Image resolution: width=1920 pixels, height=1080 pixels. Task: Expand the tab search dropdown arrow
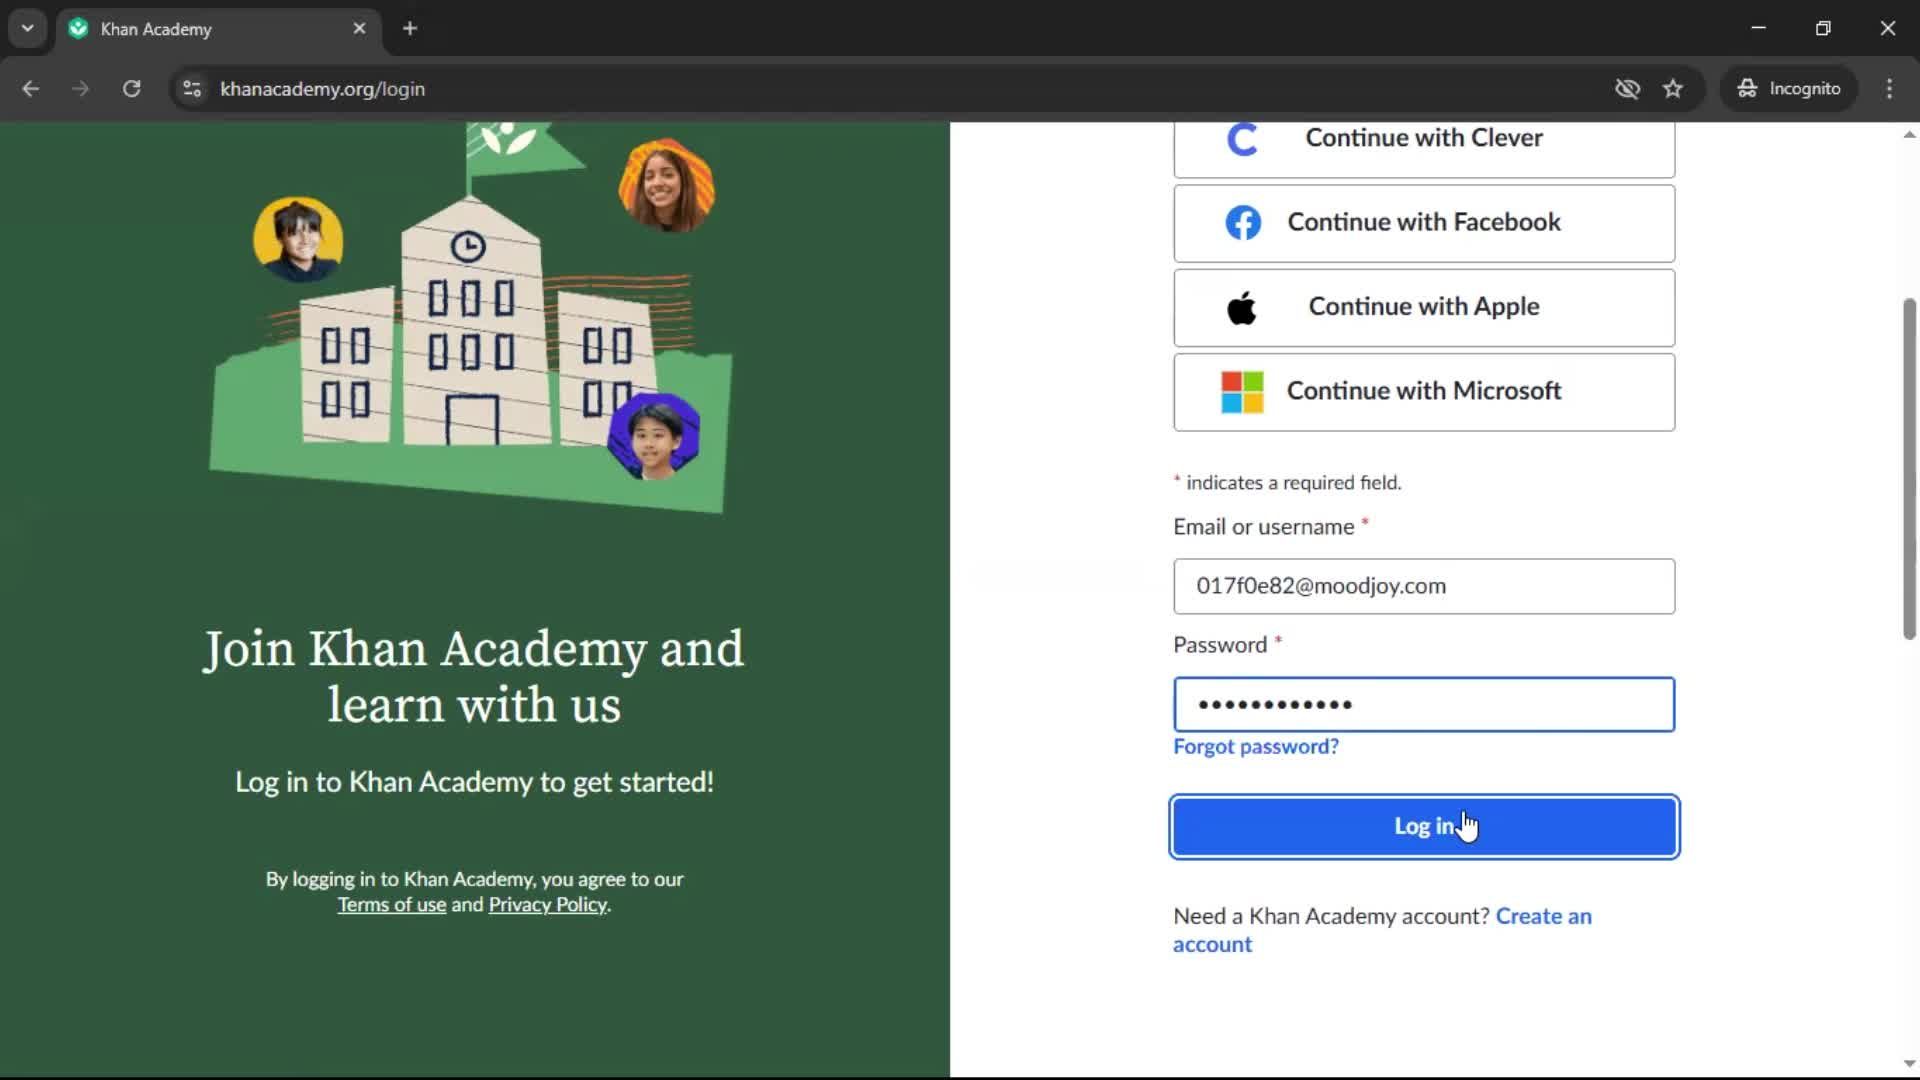[28, 29]
